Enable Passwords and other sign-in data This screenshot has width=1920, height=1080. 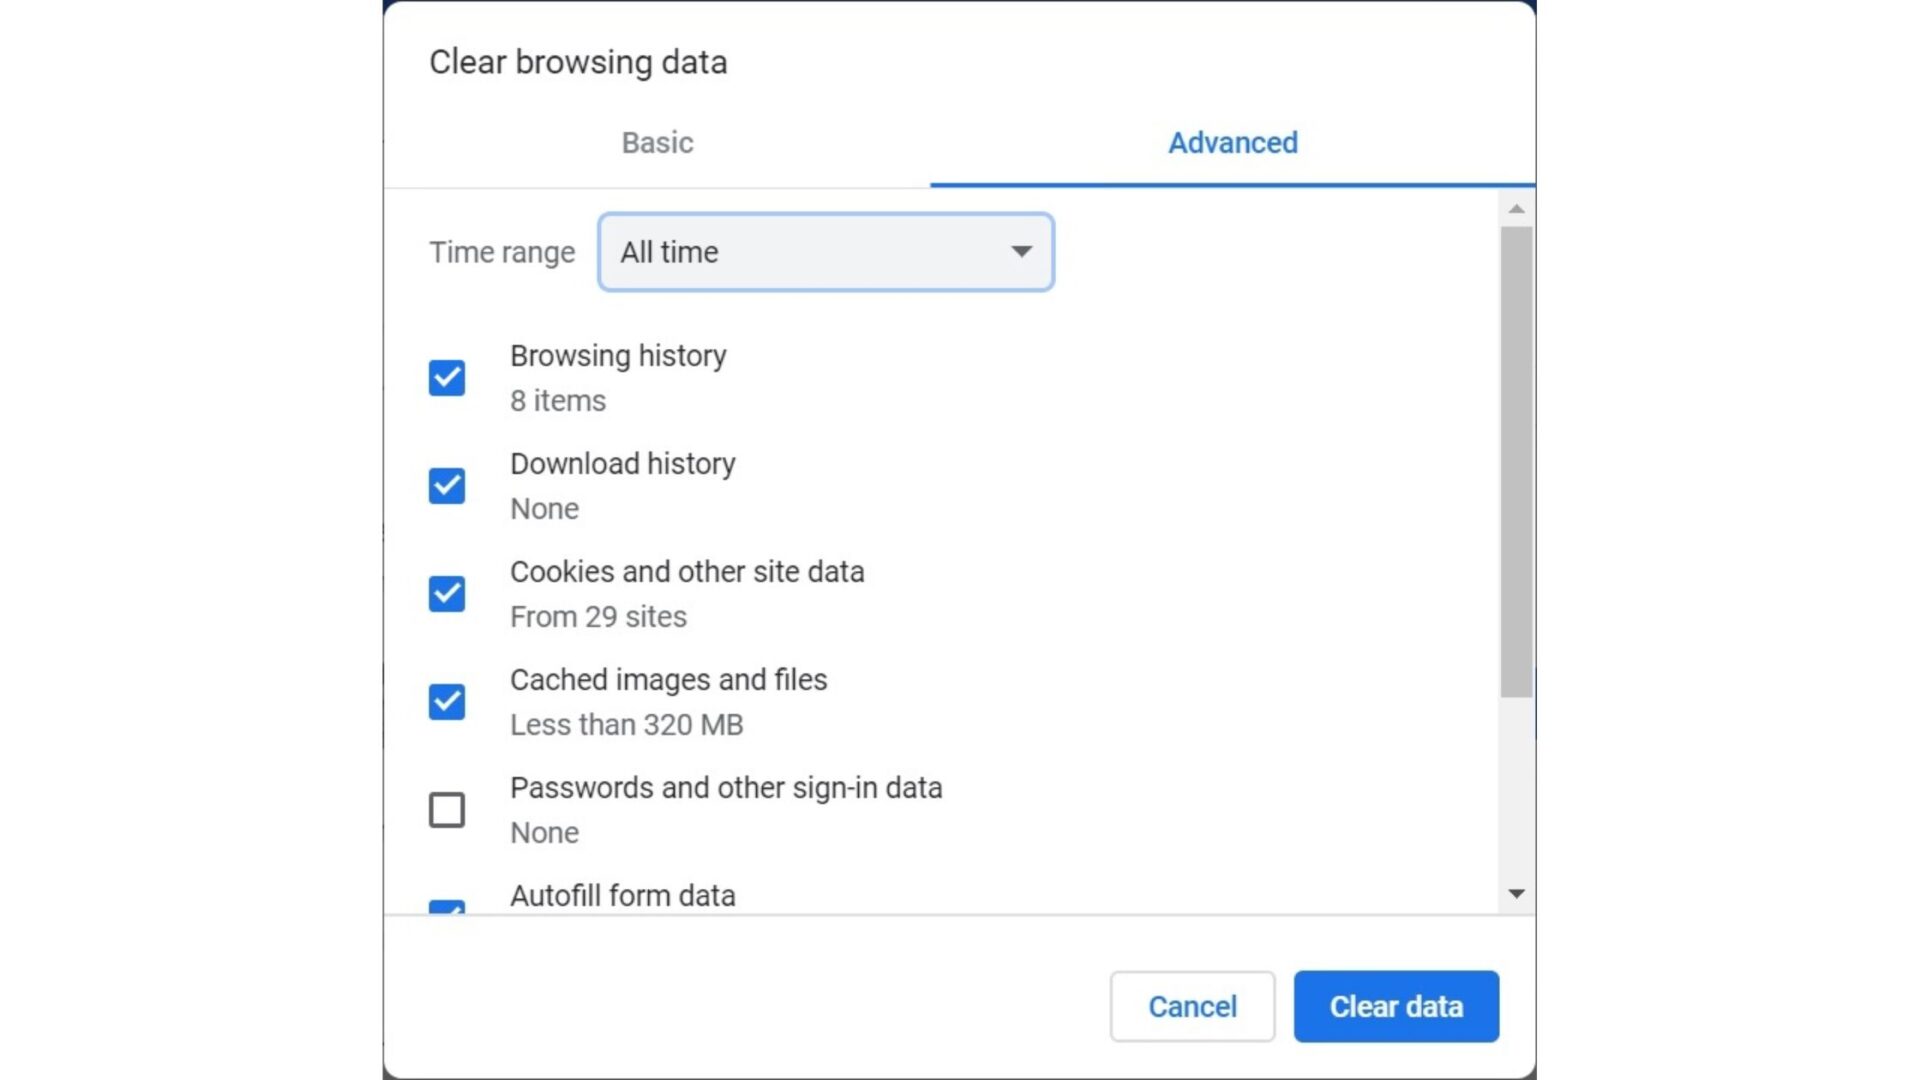click(x=446, y=810)
